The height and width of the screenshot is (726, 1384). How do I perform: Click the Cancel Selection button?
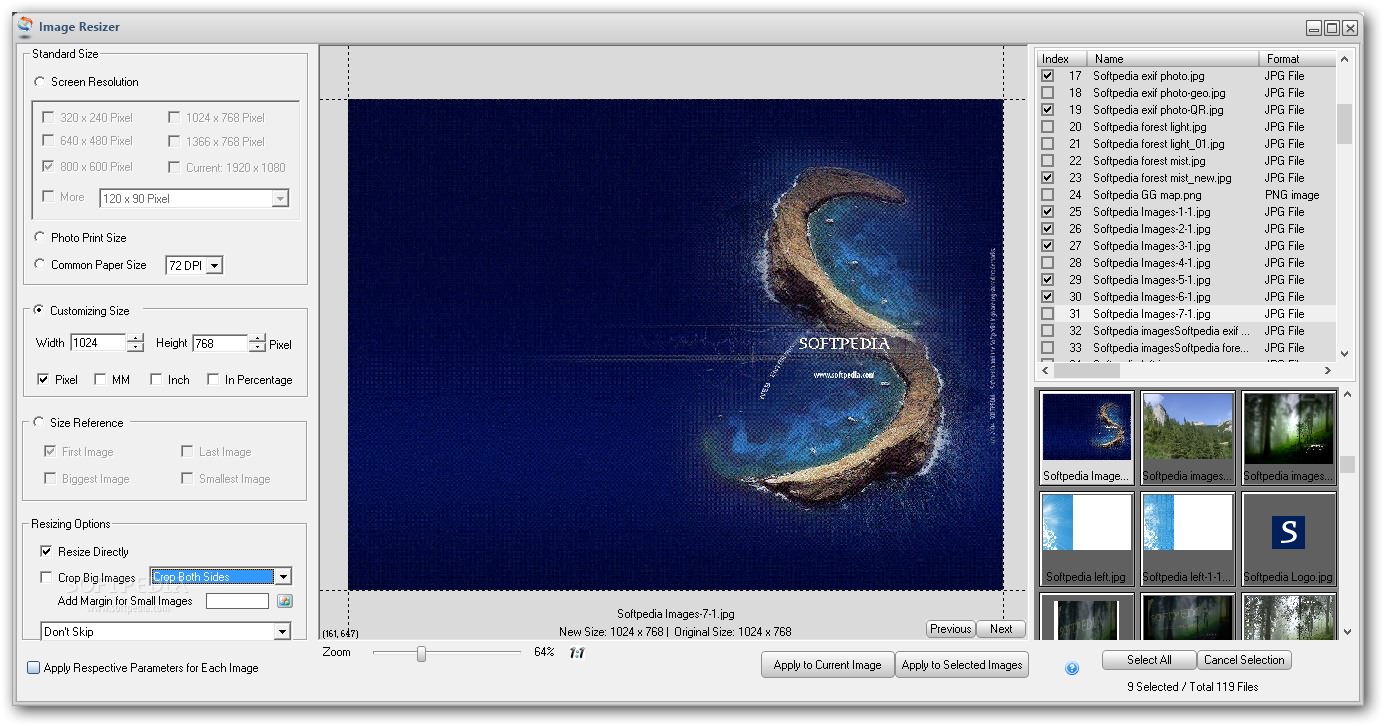click(x=1244, y=660)
